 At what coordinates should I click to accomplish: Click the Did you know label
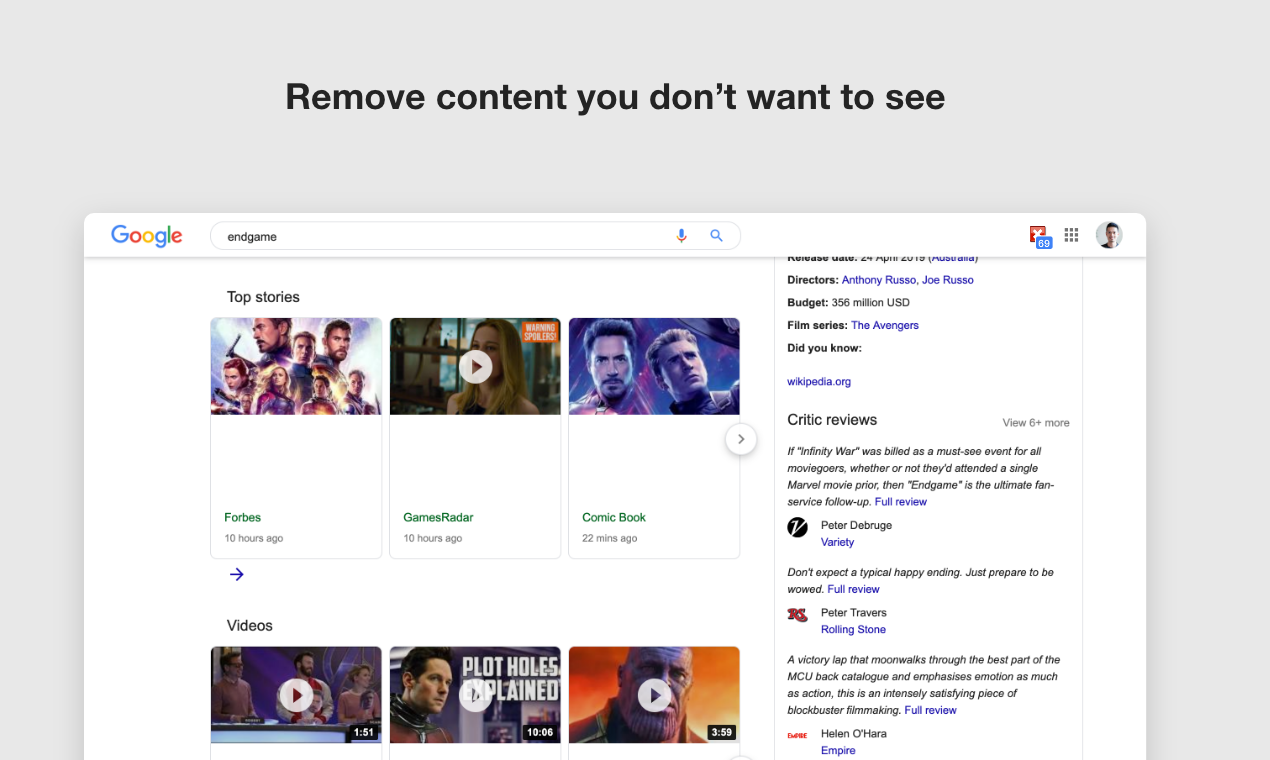pyautogui.click(x=824, y=348)
